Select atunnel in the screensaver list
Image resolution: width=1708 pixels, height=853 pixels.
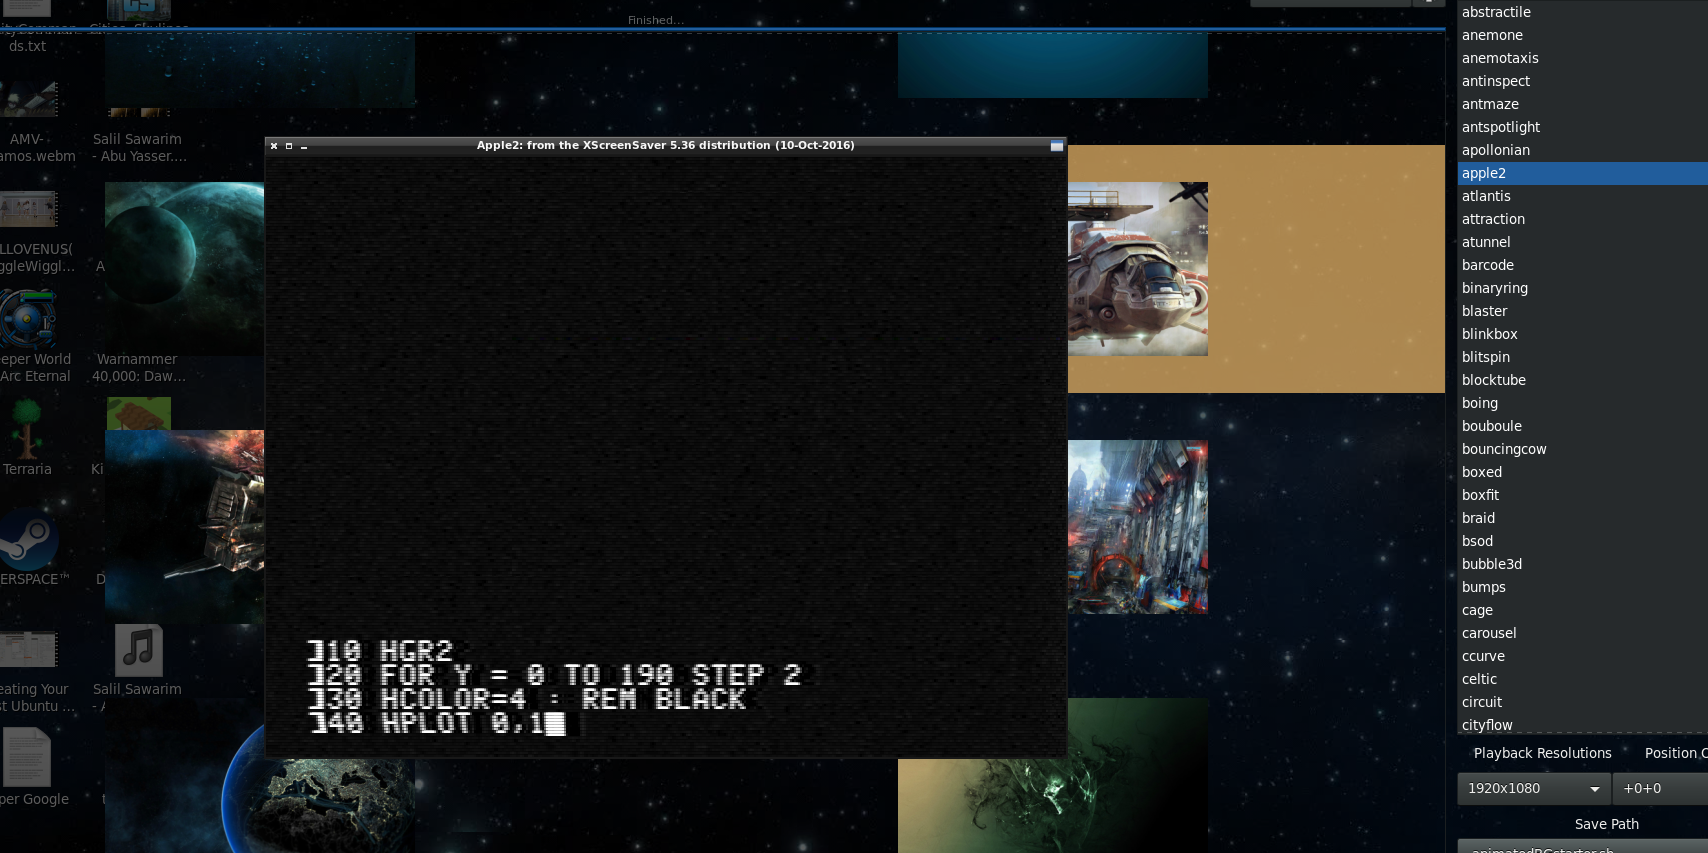[1582, 242]
